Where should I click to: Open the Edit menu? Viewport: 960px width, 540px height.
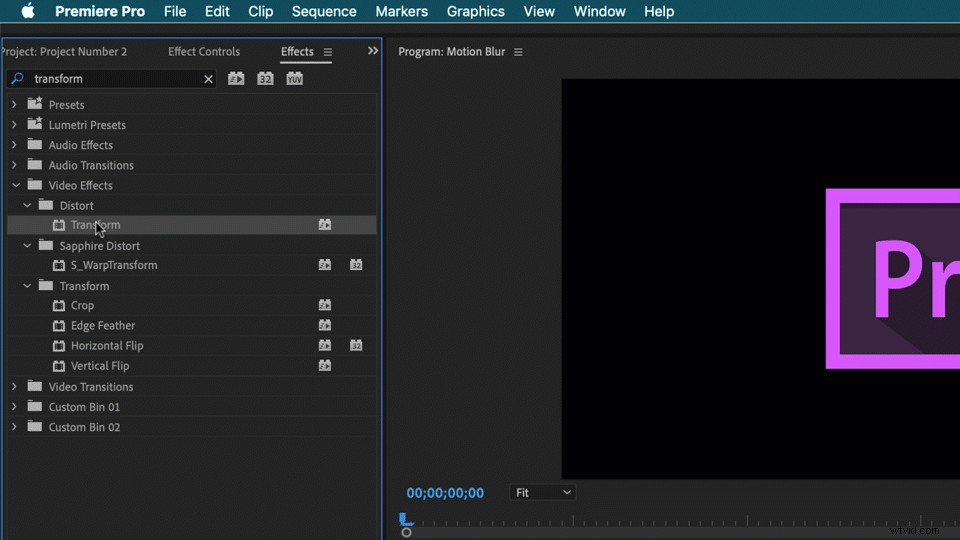pyautogui.click(x=217, y=11)
